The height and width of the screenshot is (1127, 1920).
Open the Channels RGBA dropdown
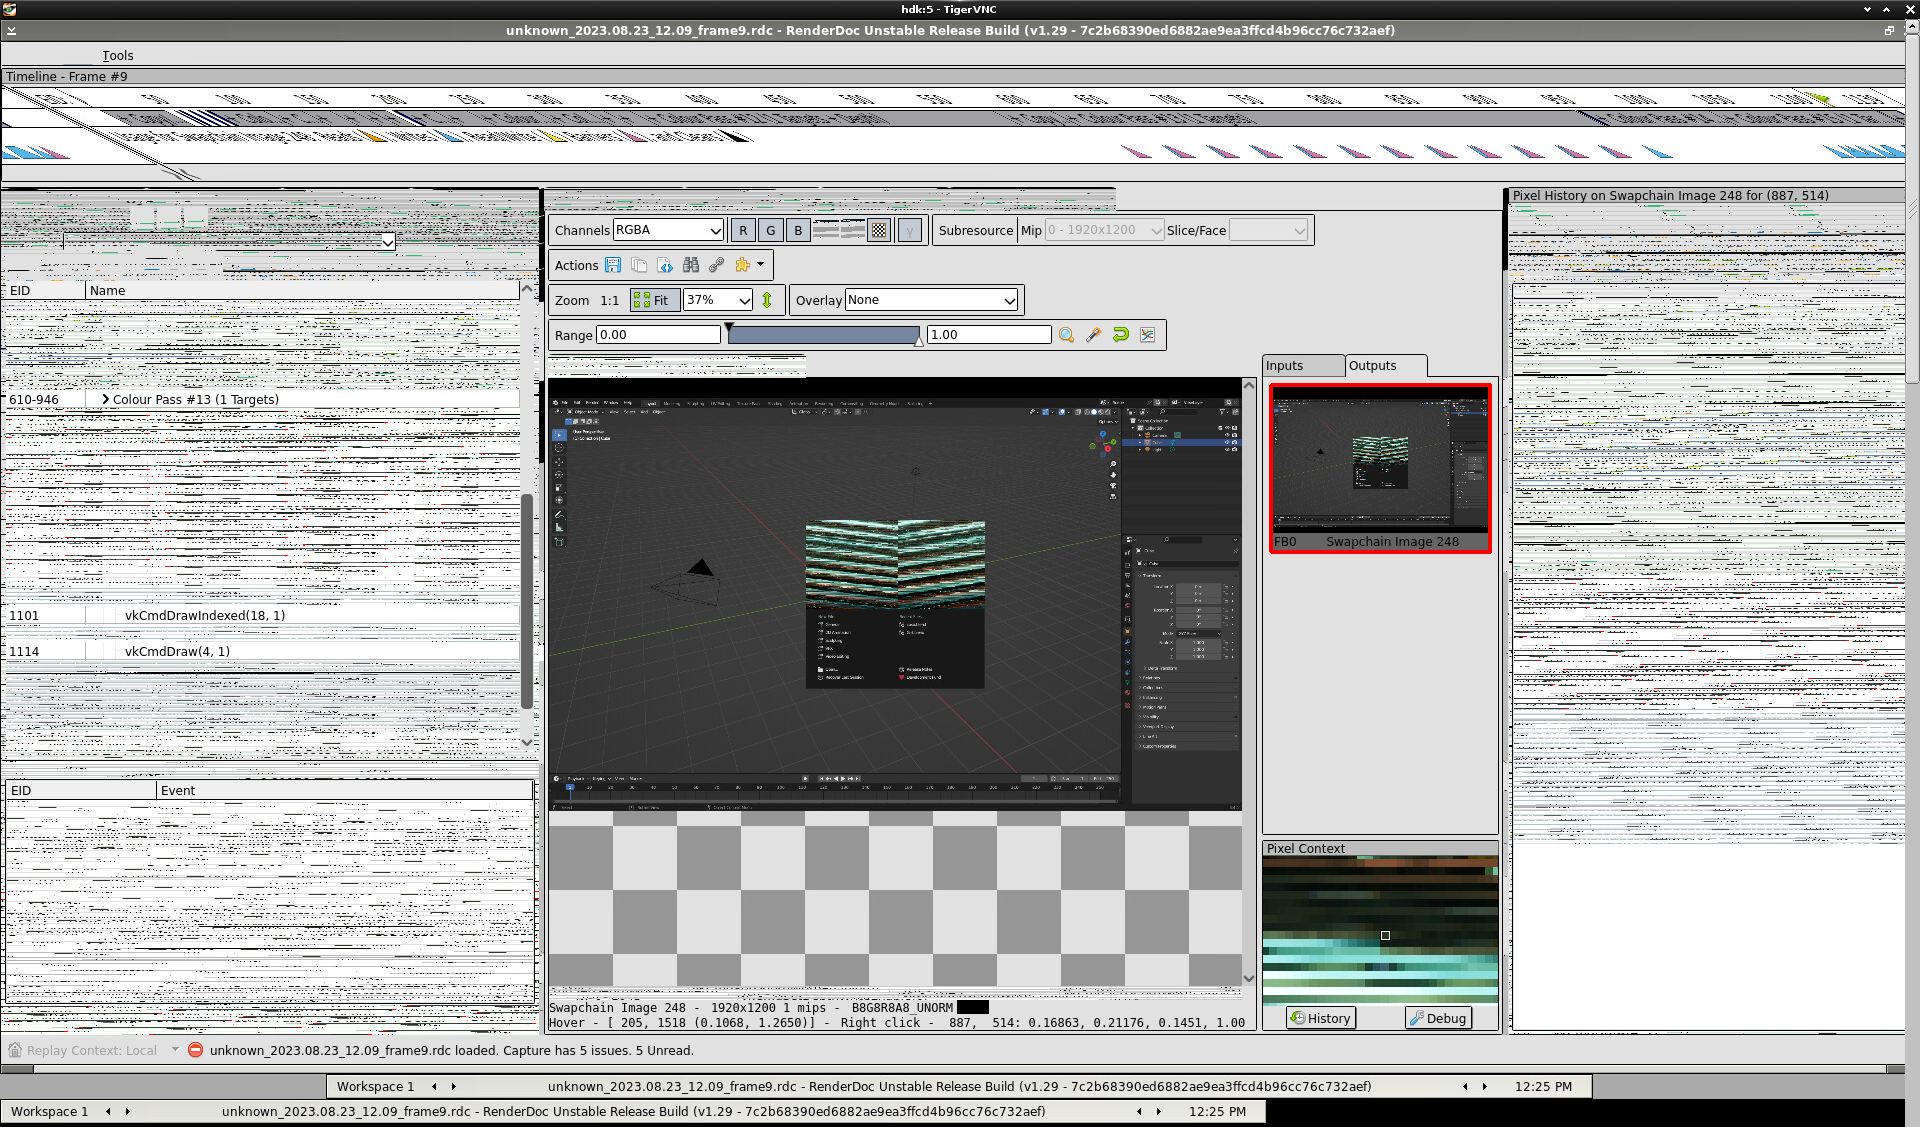(667, 230)
